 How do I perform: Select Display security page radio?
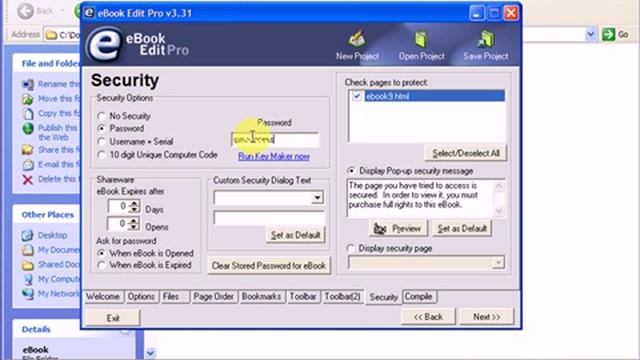(351, 248)
